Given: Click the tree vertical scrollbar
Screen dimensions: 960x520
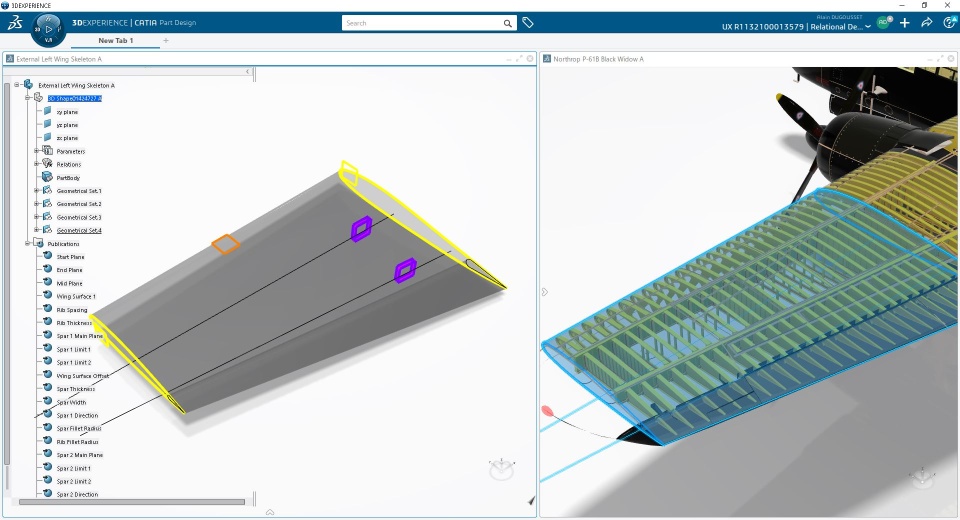Looking at the screenshot, I should (7, 273).
